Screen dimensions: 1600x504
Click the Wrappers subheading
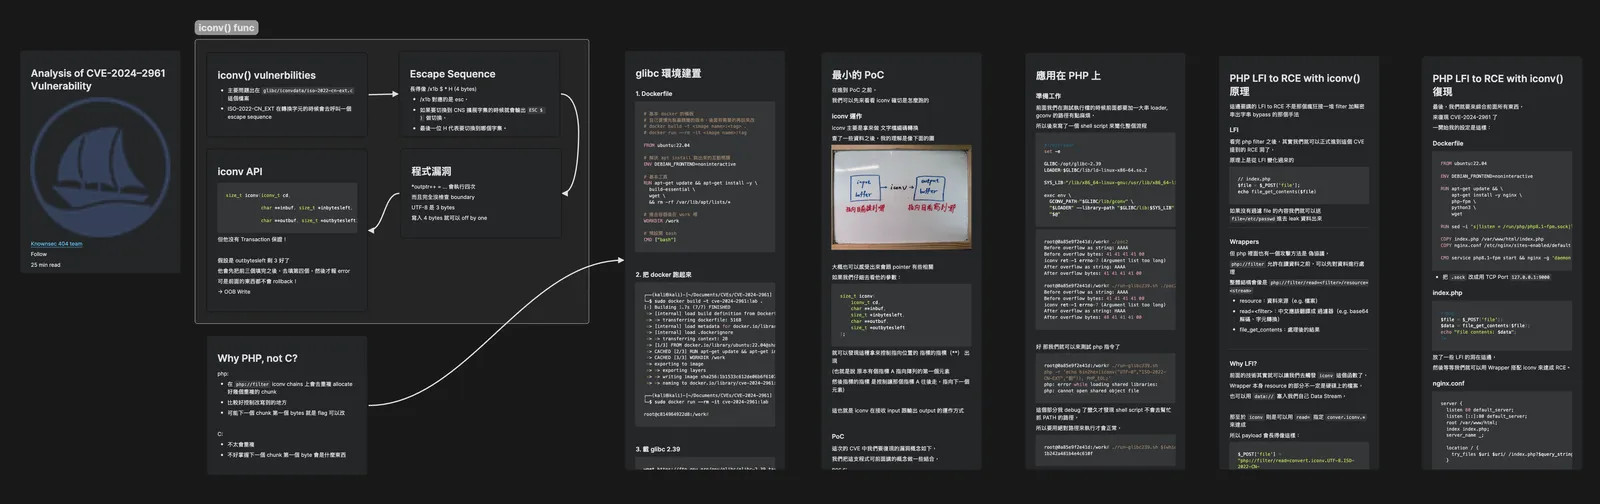1244,242
